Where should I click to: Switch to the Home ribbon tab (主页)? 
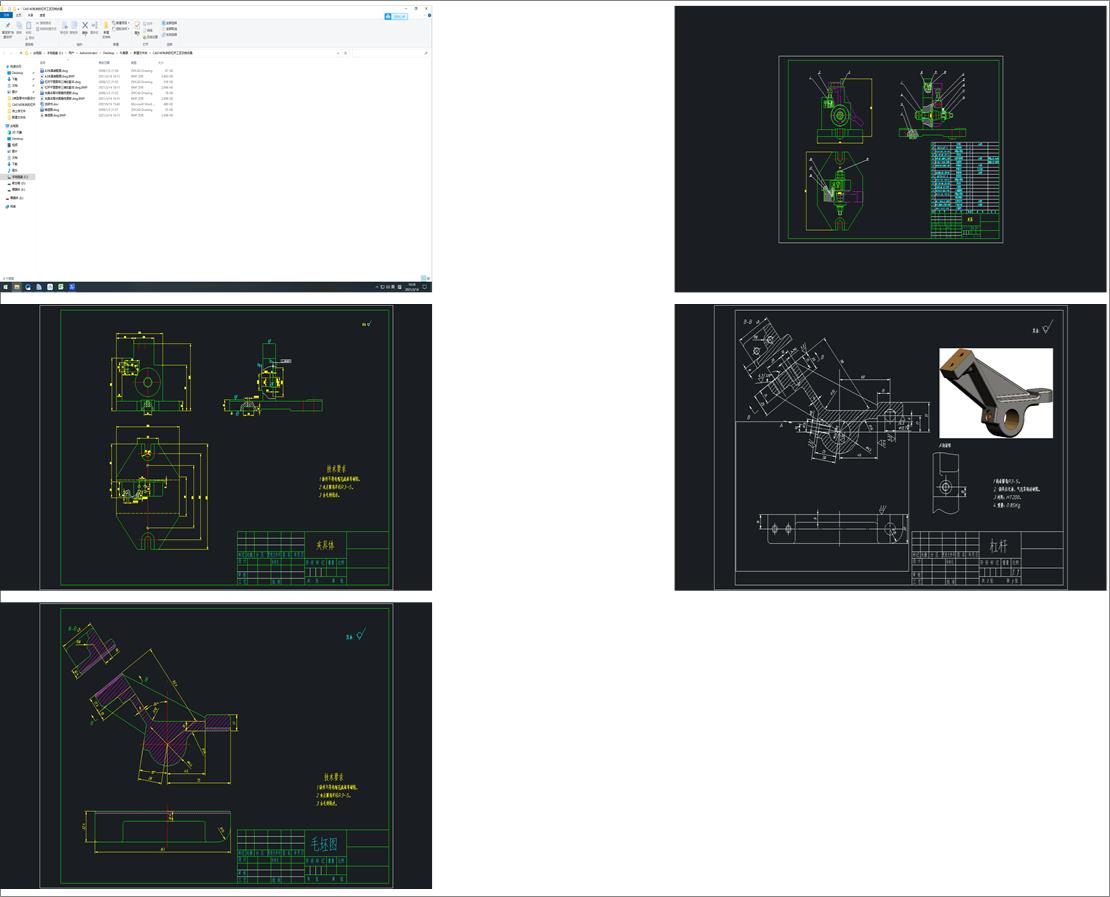(18, 15)
